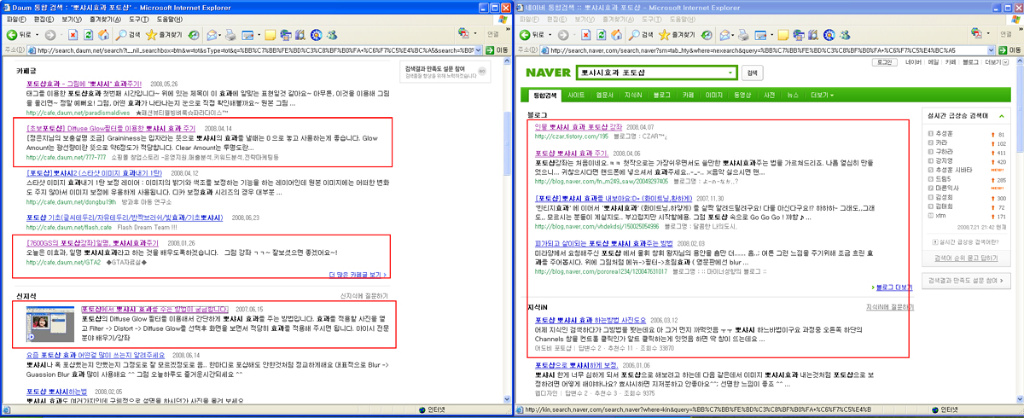
Task: Click the '검색어 순위 묻고 답하기' link on Naver
Action: click(x=967, y=259)
